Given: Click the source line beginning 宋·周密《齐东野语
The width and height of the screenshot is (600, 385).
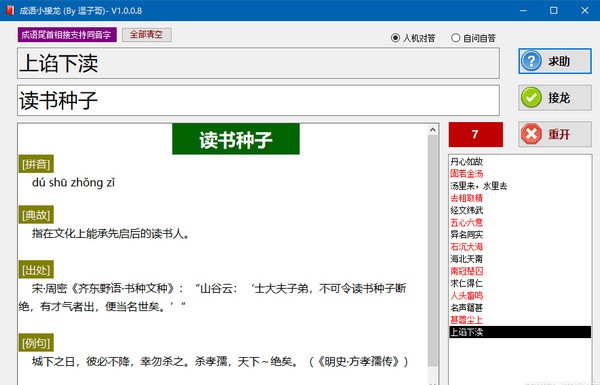Looking at the screenshot, I should [212, 297].
